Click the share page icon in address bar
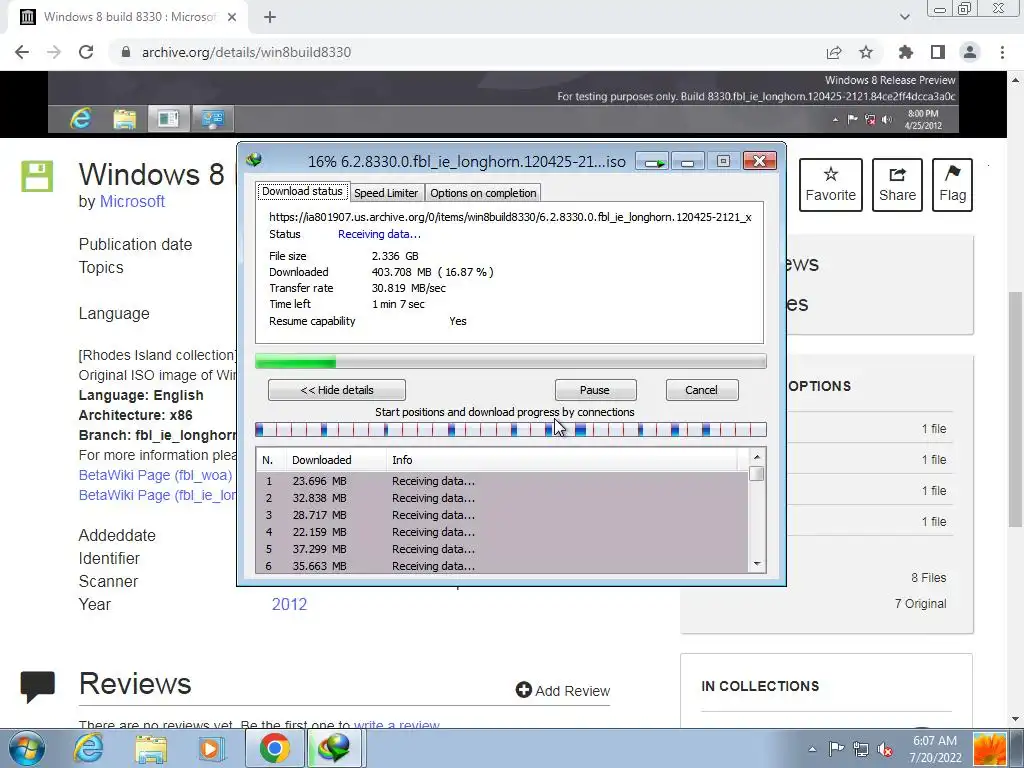This screenshot has height=768, width=1024. 834,52
